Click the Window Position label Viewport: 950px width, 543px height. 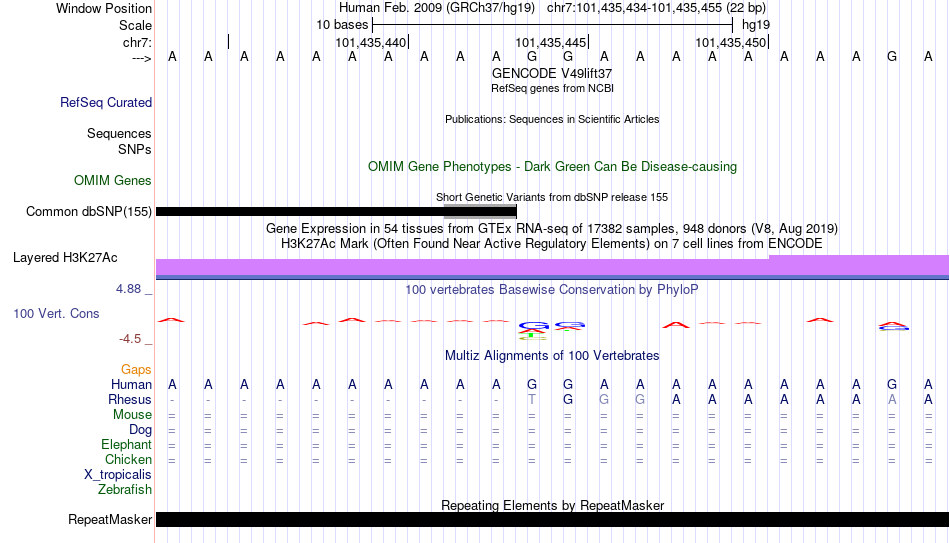pos(104,8)
